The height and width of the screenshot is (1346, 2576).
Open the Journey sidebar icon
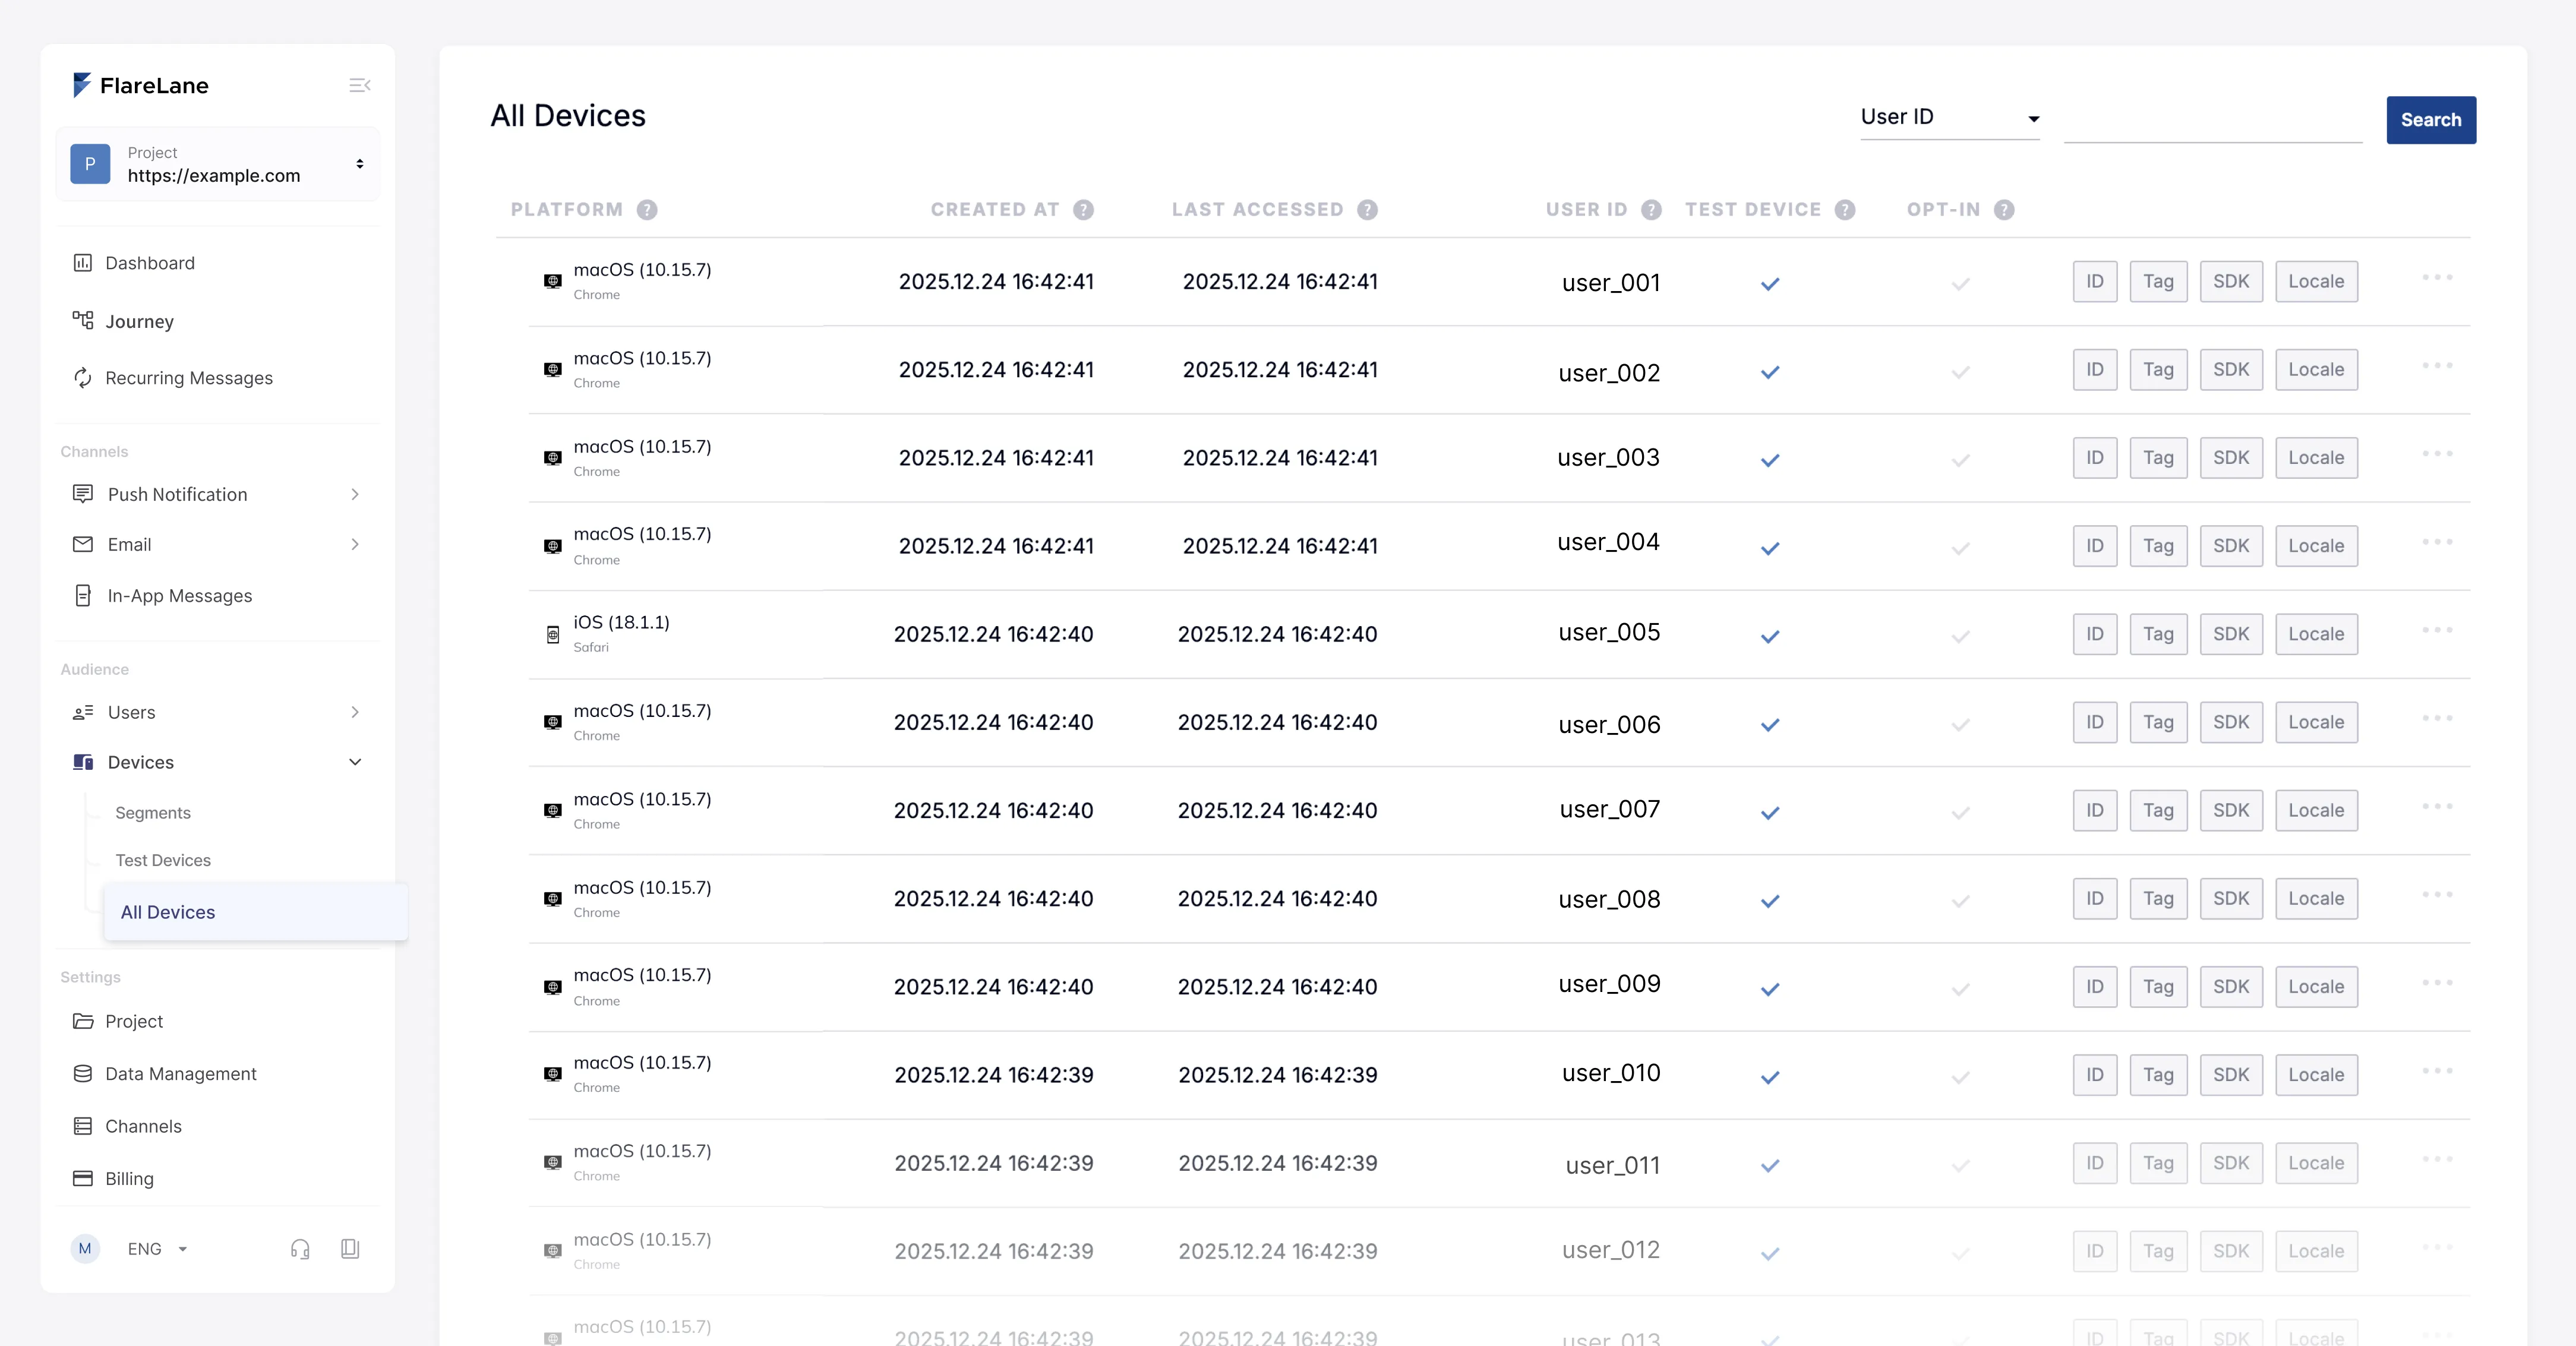click(x=83, y=320)
